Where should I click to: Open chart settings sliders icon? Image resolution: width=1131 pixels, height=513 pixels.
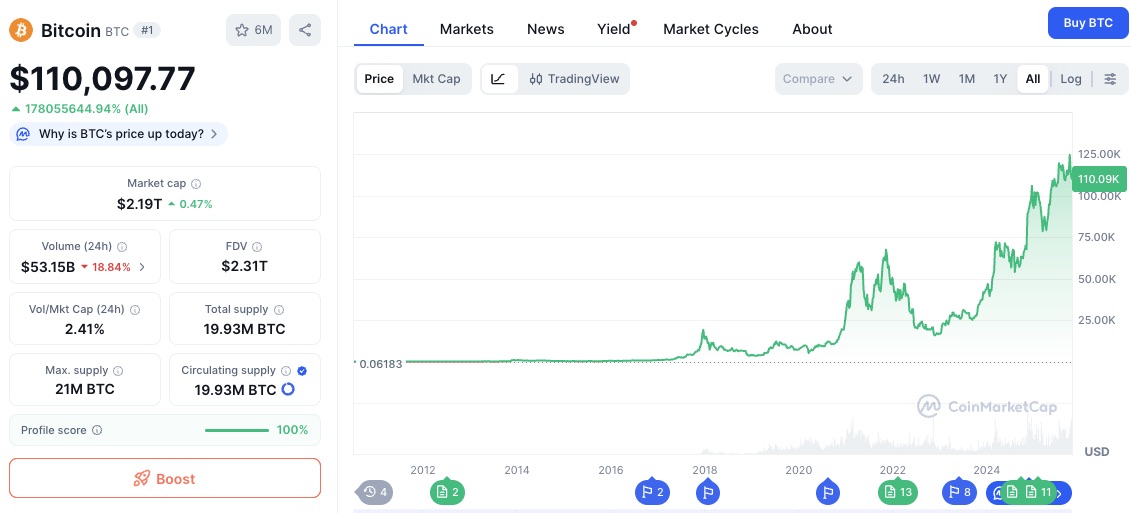coord(1110,79)
